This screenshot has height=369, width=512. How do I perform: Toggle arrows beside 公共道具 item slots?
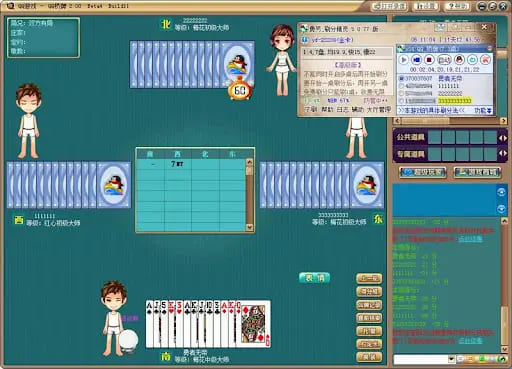pos(502,138)
